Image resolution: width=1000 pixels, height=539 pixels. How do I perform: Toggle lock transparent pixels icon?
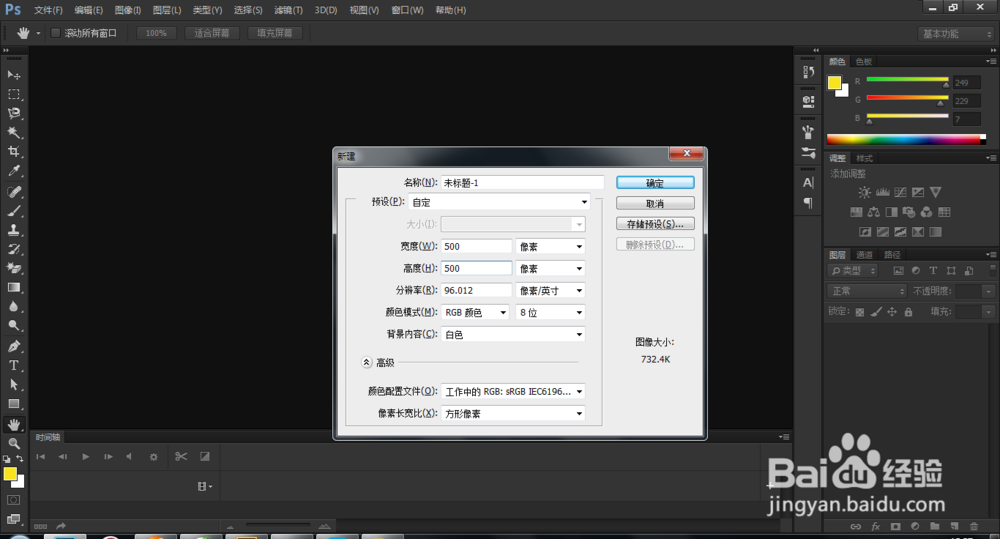pyautogui.click(x=860, y=312)
